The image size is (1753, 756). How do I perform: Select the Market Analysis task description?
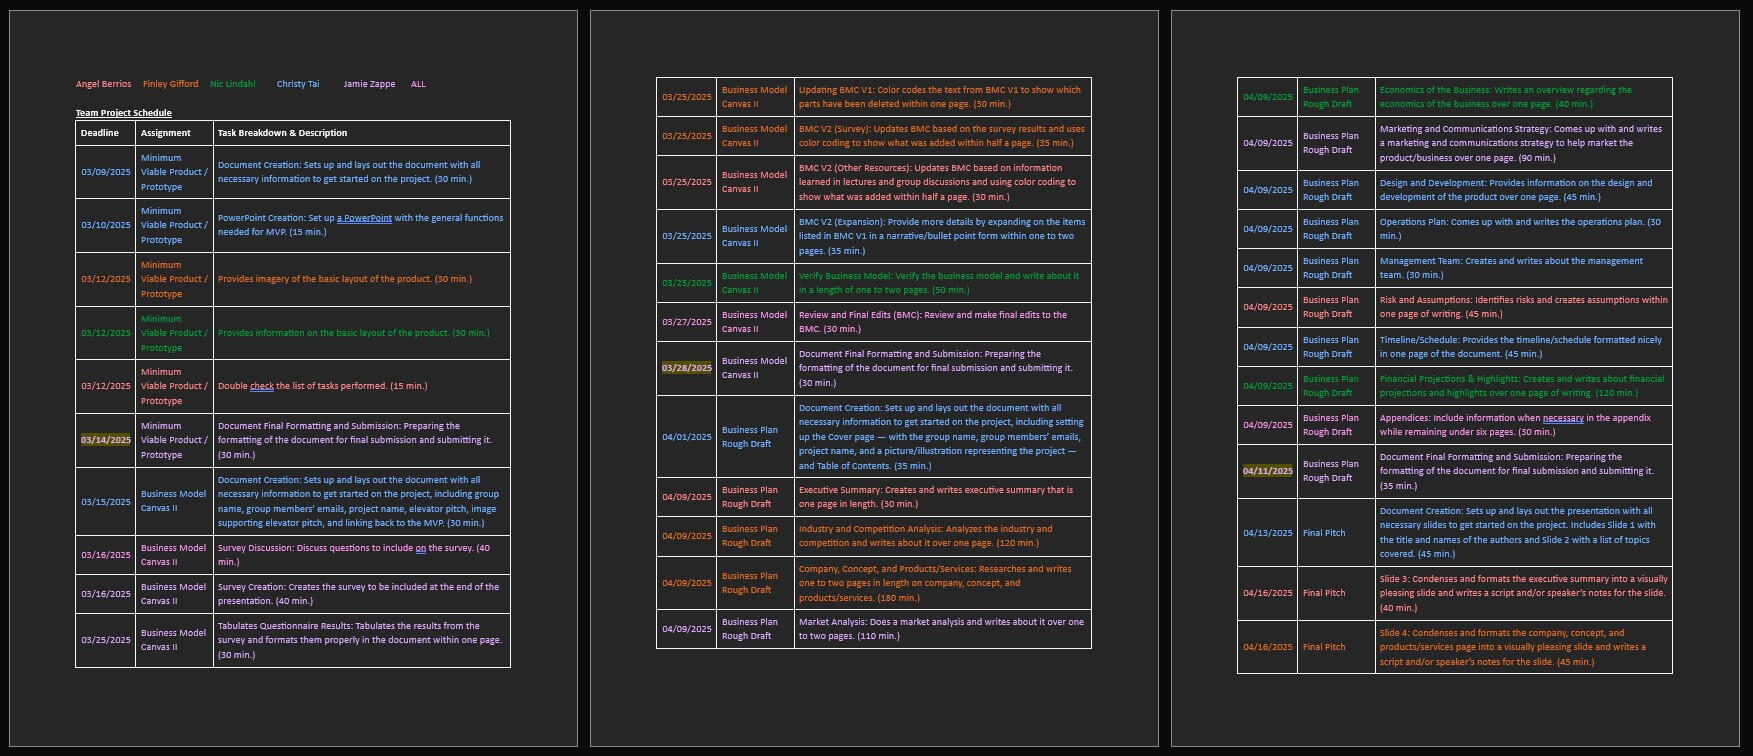pyautogui.click(x=940, y=629)
